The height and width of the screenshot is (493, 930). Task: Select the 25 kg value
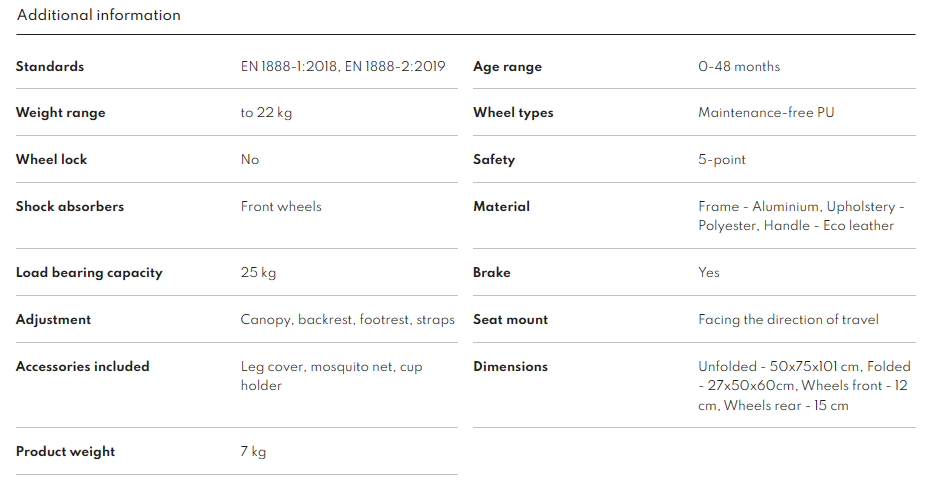(x=257, y=273)
